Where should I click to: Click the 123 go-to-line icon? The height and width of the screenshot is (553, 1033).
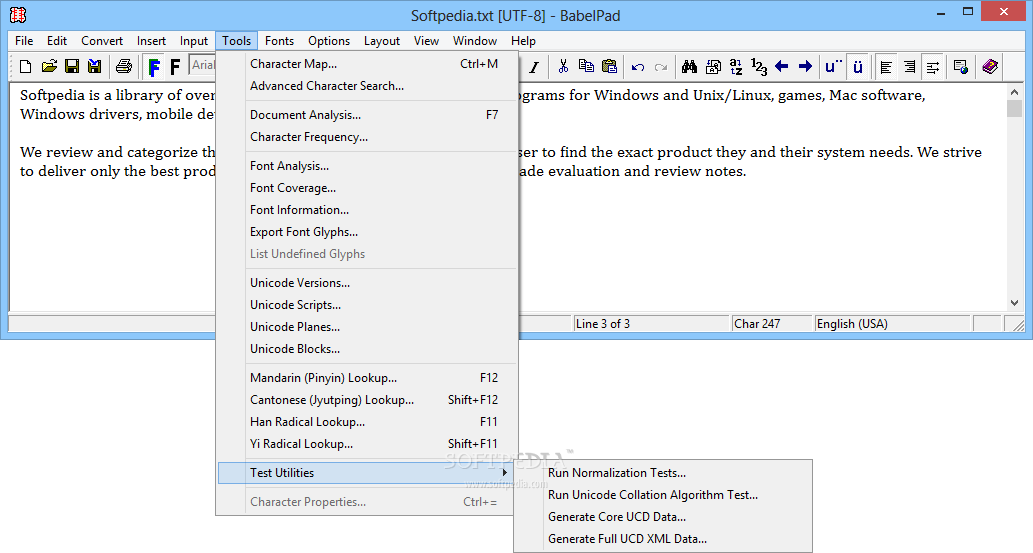pyautogui.click(x=759, y=67)
